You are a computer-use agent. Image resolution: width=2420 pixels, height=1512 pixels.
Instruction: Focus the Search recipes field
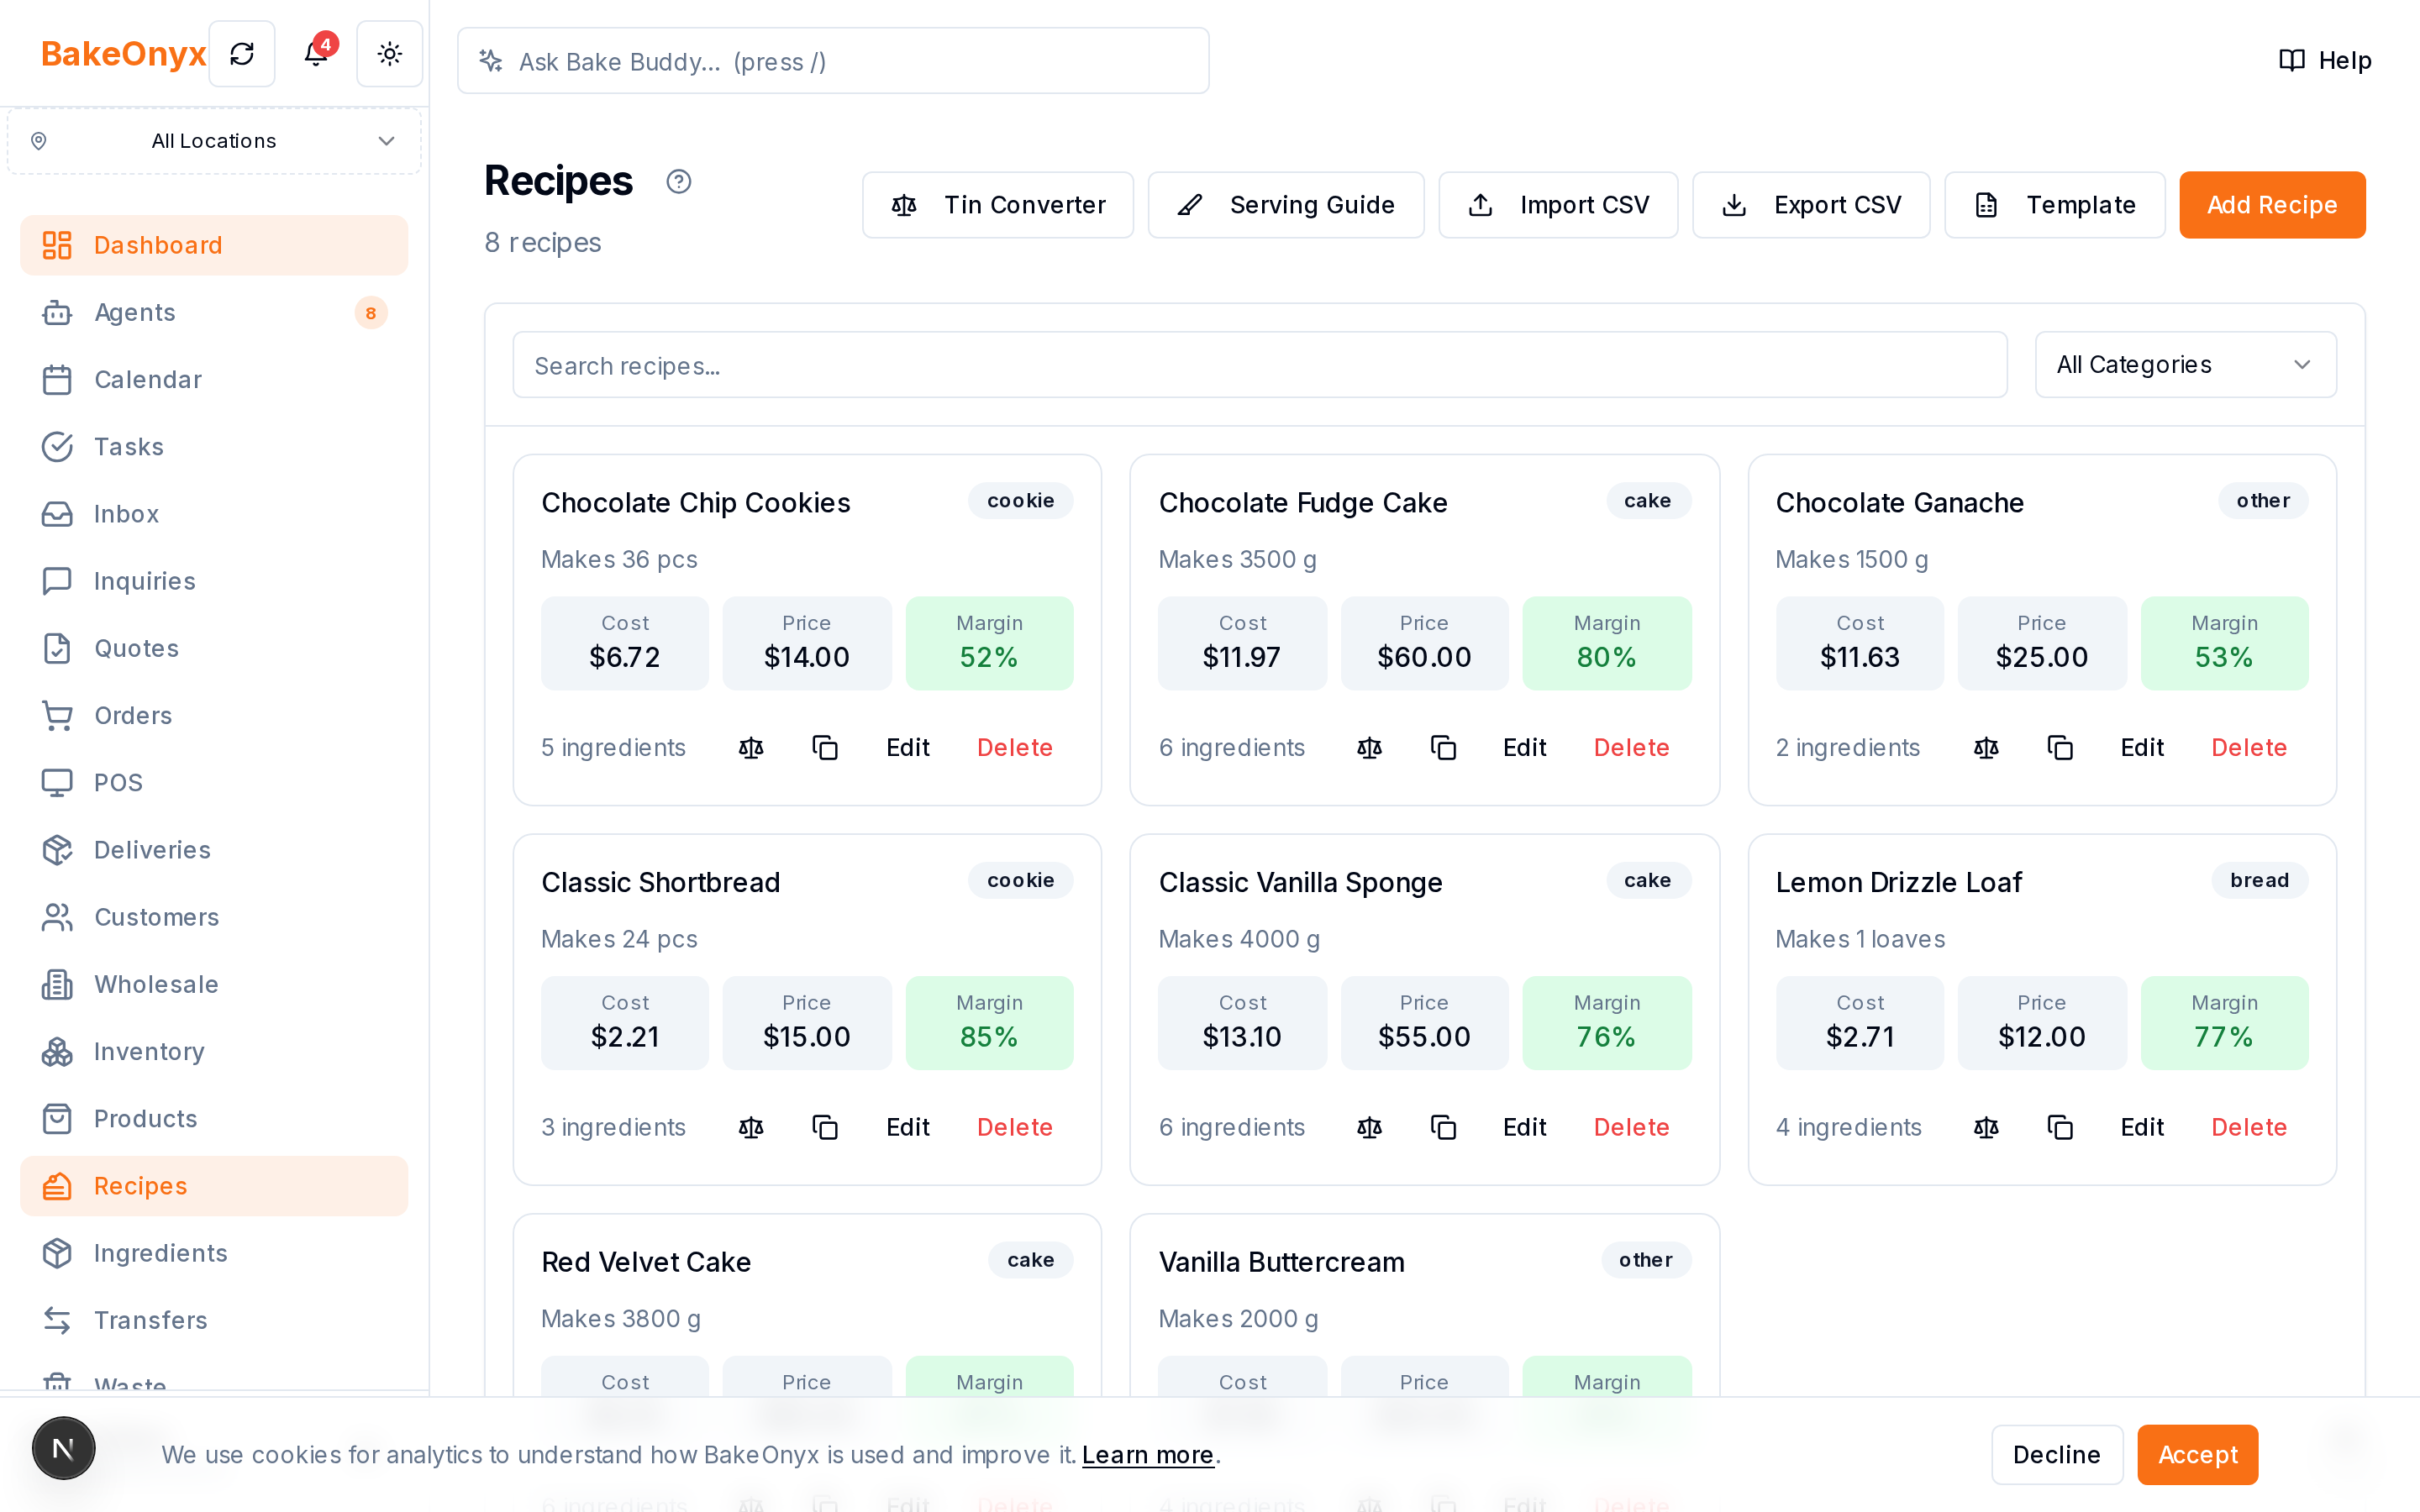(x=1259, y=365)
